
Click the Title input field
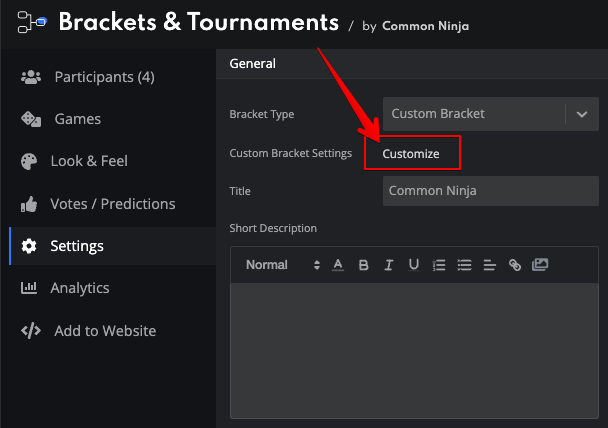tap(491, 191)
